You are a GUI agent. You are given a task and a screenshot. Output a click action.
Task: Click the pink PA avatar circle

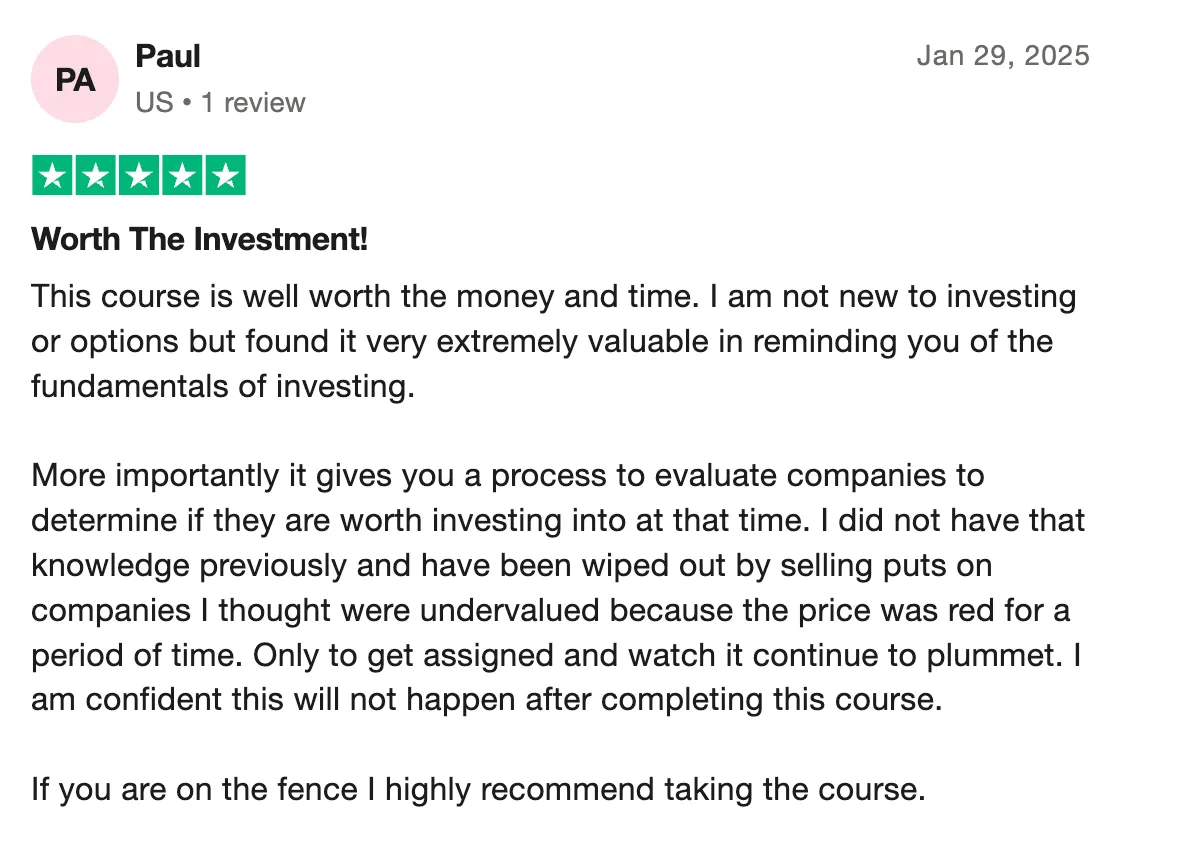[74, 79]
